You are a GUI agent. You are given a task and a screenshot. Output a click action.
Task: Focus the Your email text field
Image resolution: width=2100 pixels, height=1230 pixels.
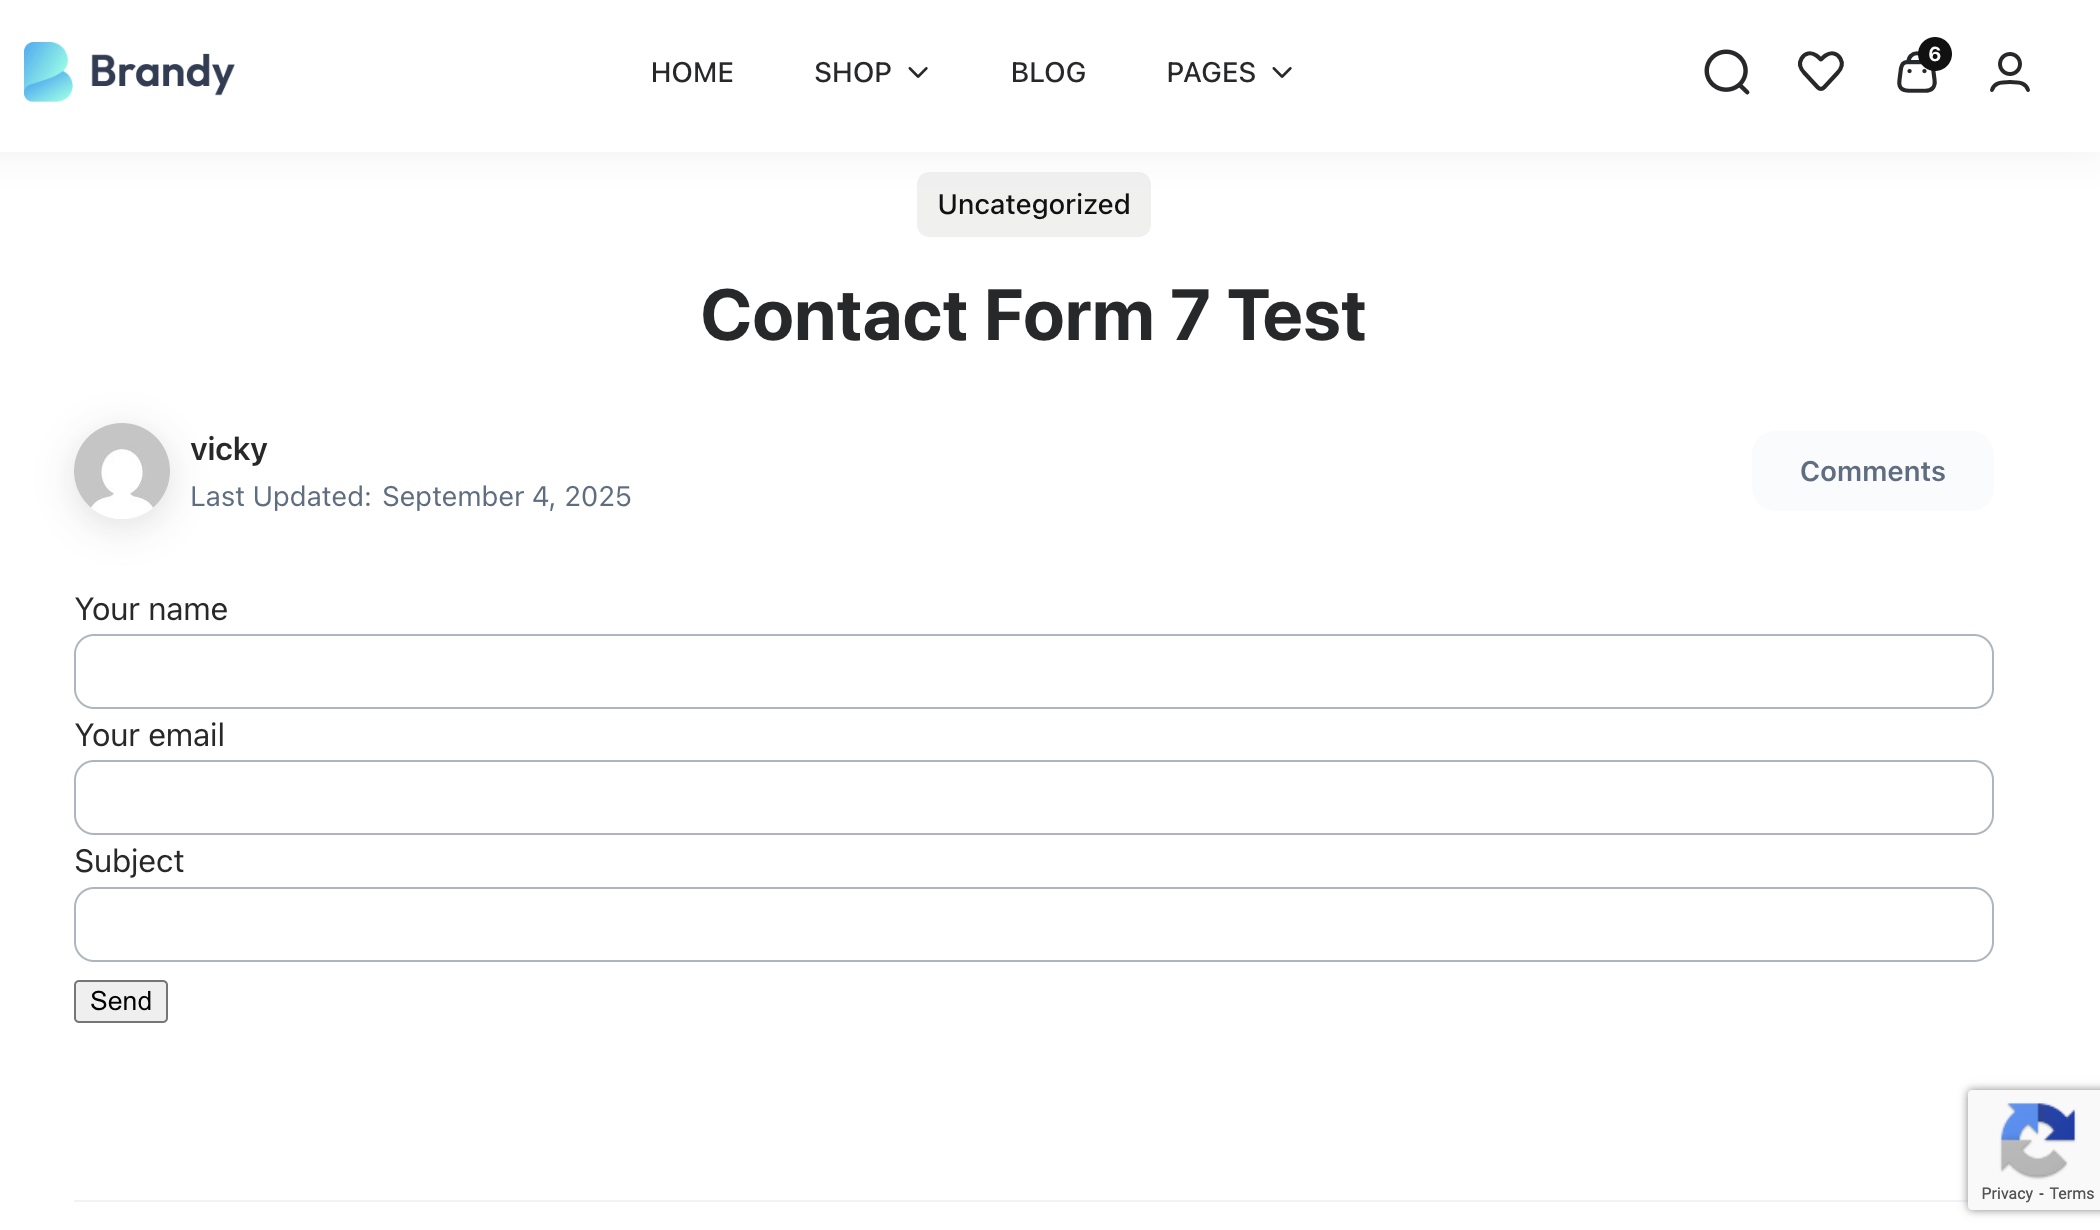(1033, 797)
